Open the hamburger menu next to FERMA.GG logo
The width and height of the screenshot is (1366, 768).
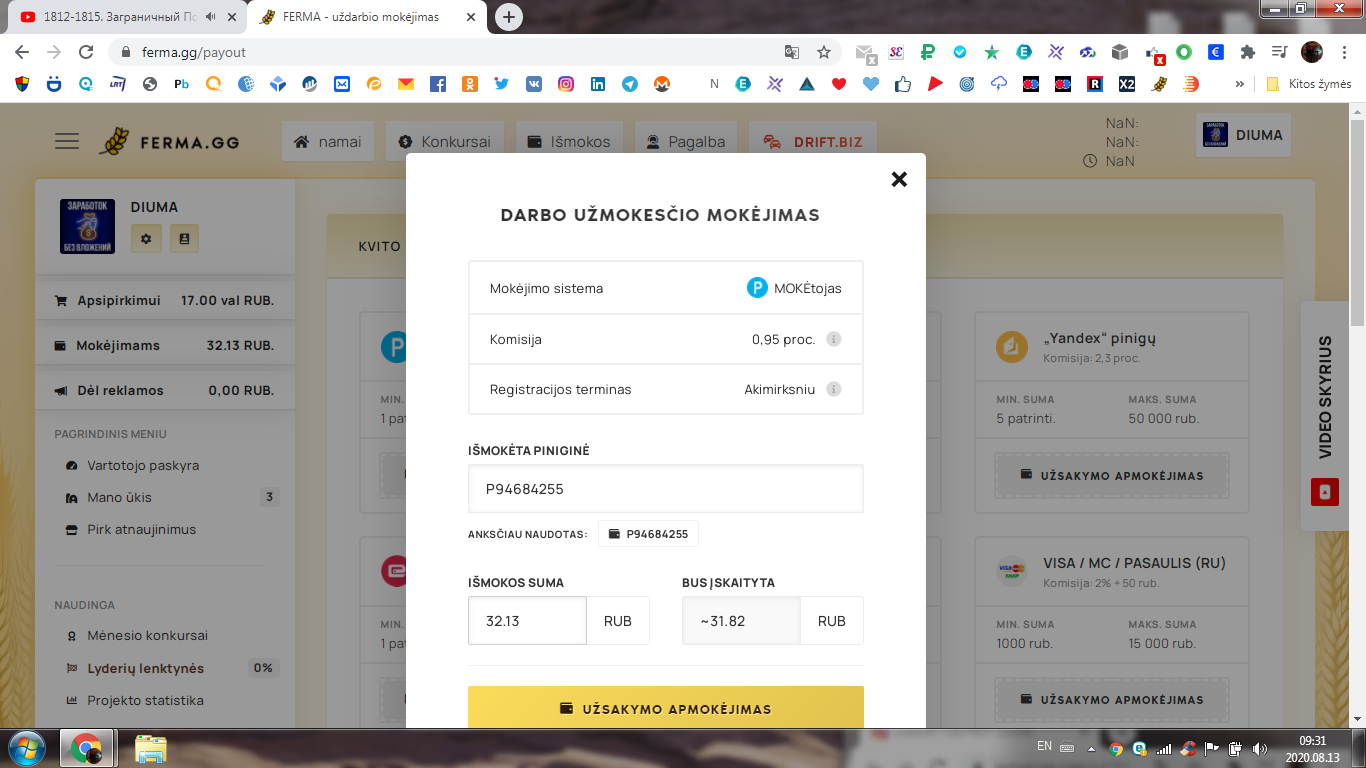tap(67, 141)
